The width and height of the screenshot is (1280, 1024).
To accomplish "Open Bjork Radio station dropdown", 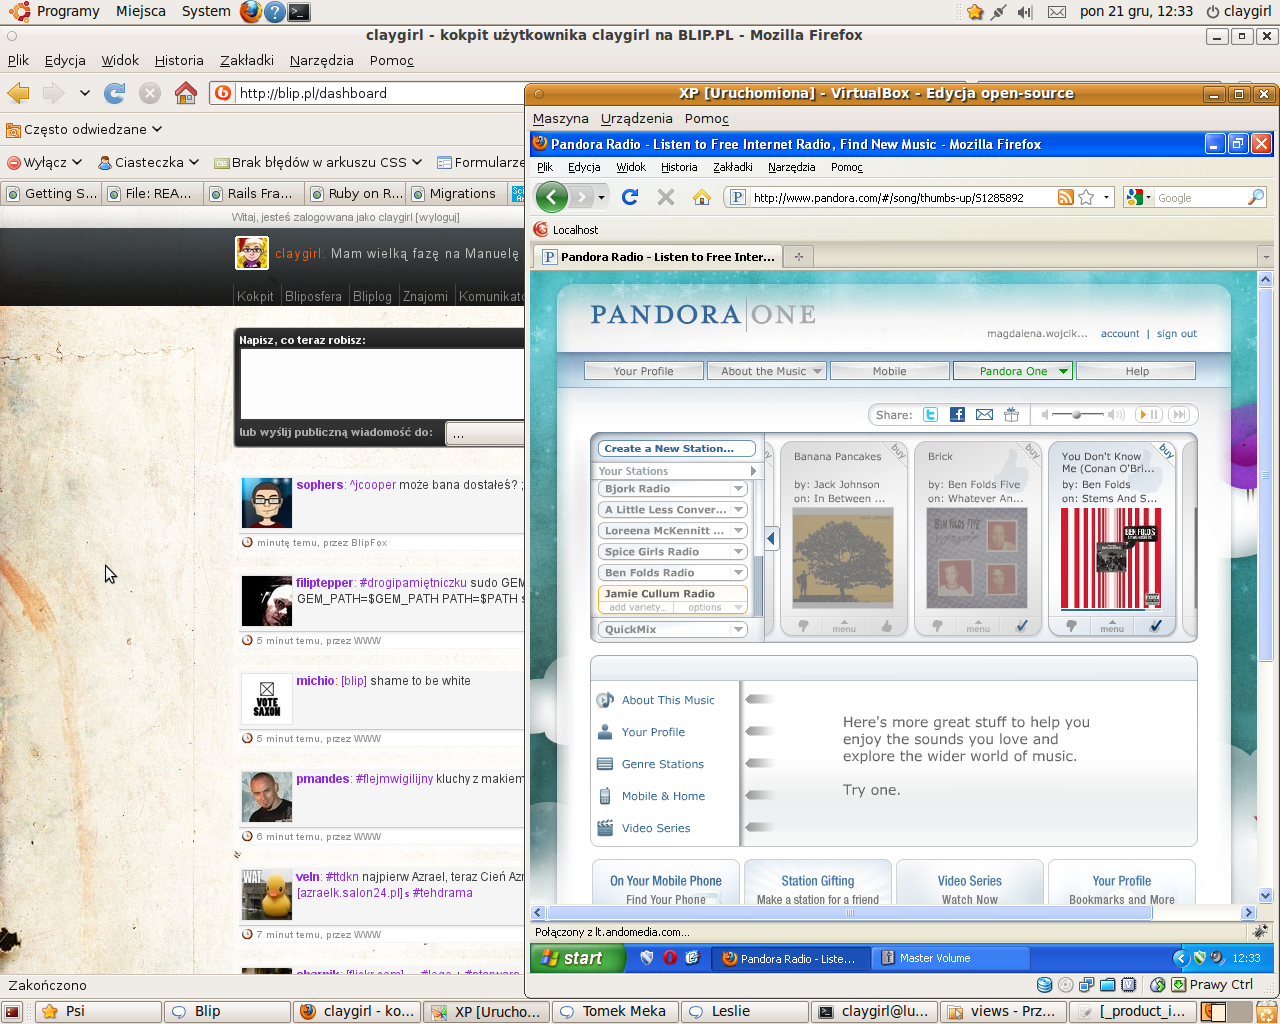I will (x=739, y=489).
